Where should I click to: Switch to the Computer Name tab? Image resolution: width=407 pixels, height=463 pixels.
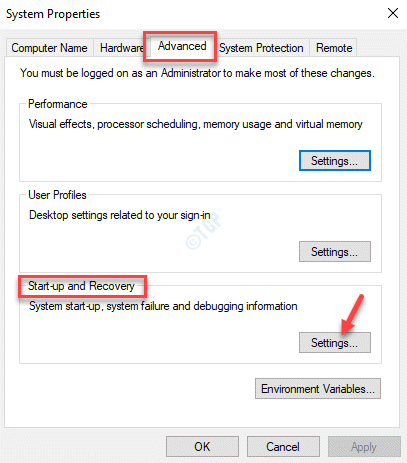(49, 48)
